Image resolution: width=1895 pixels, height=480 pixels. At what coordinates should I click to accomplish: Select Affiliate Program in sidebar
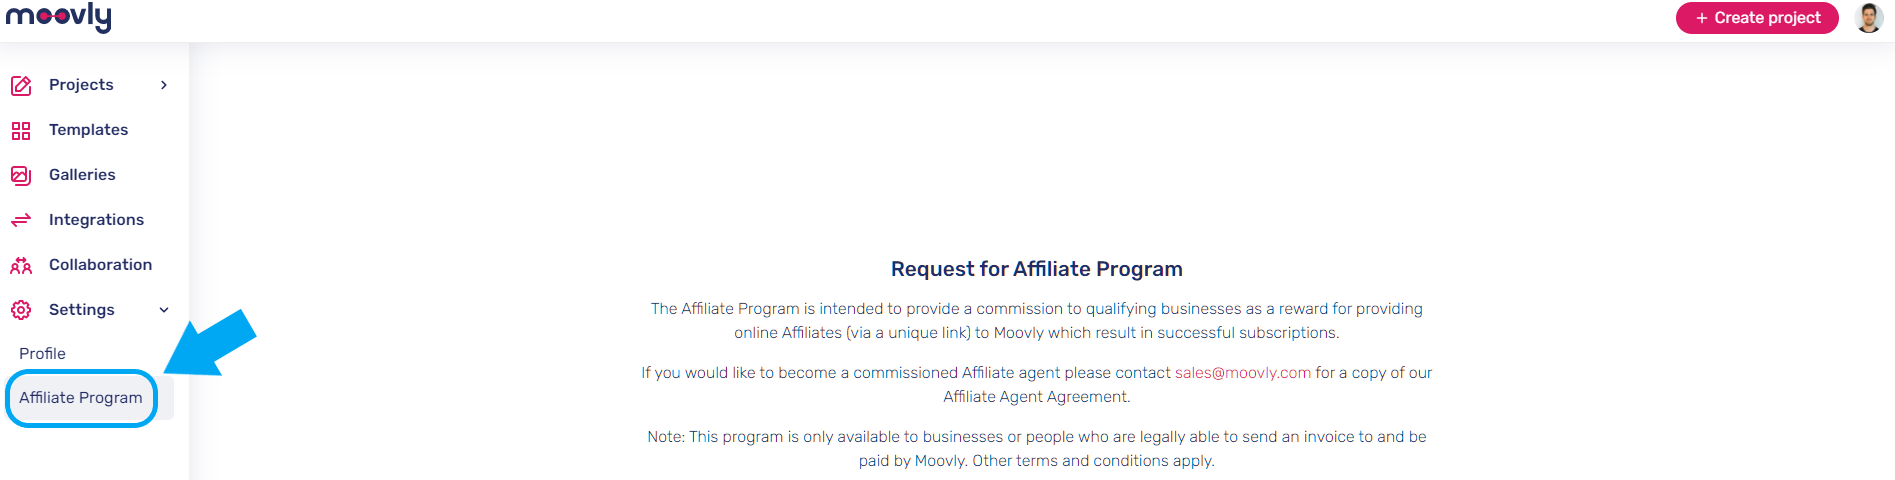coord(81,397)
